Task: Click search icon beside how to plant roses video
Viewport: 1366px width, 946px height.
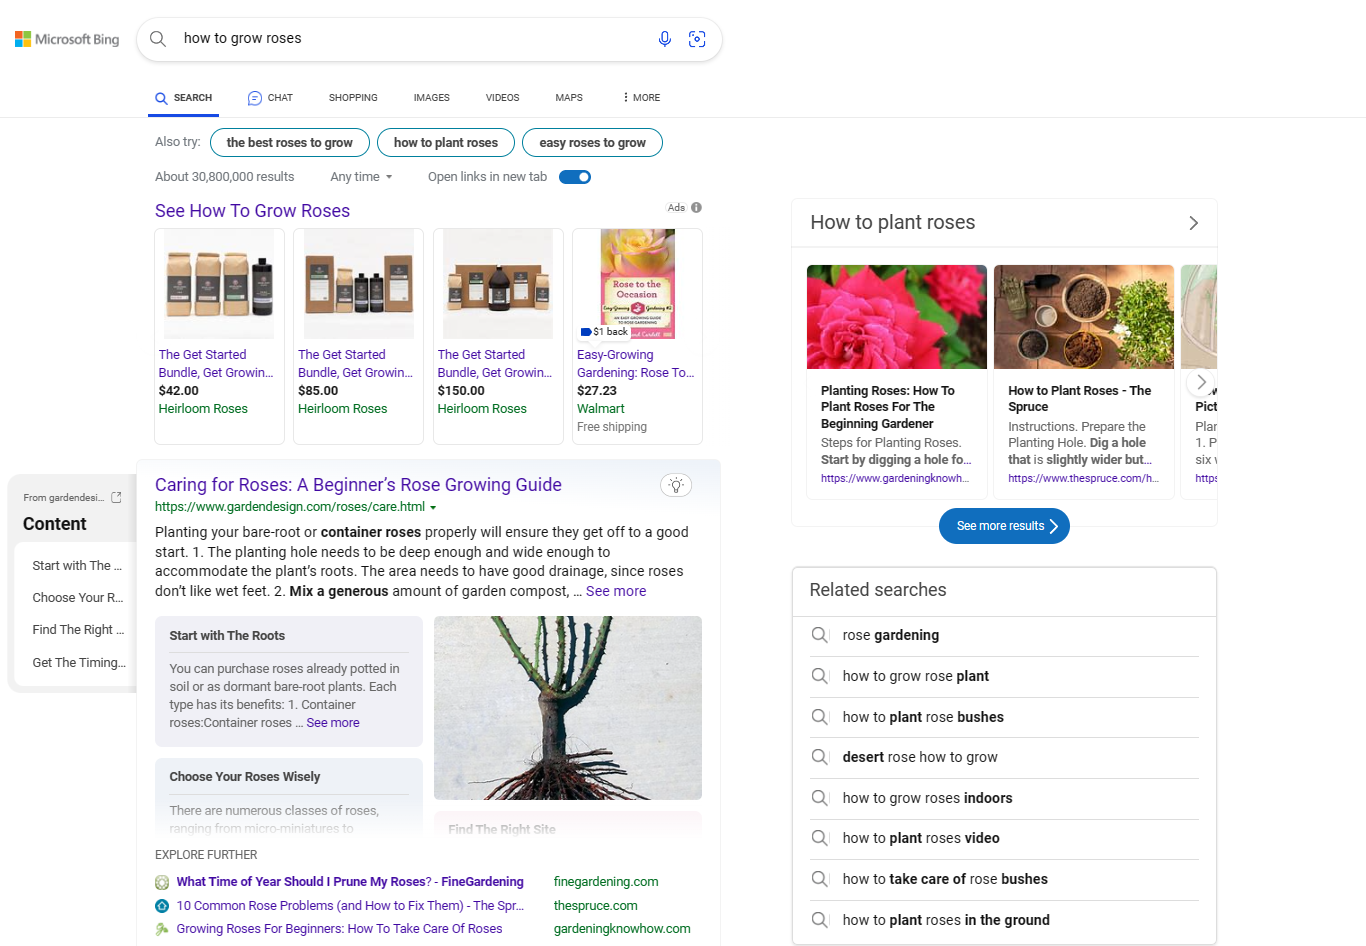Action: (820, 838)
